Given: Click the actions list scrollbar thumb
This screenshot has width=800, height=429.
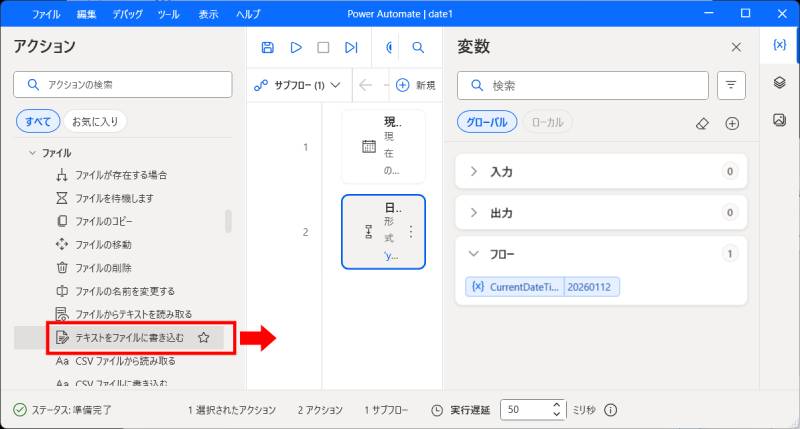Looking at the screenshot, I should [x=228, y=221].
